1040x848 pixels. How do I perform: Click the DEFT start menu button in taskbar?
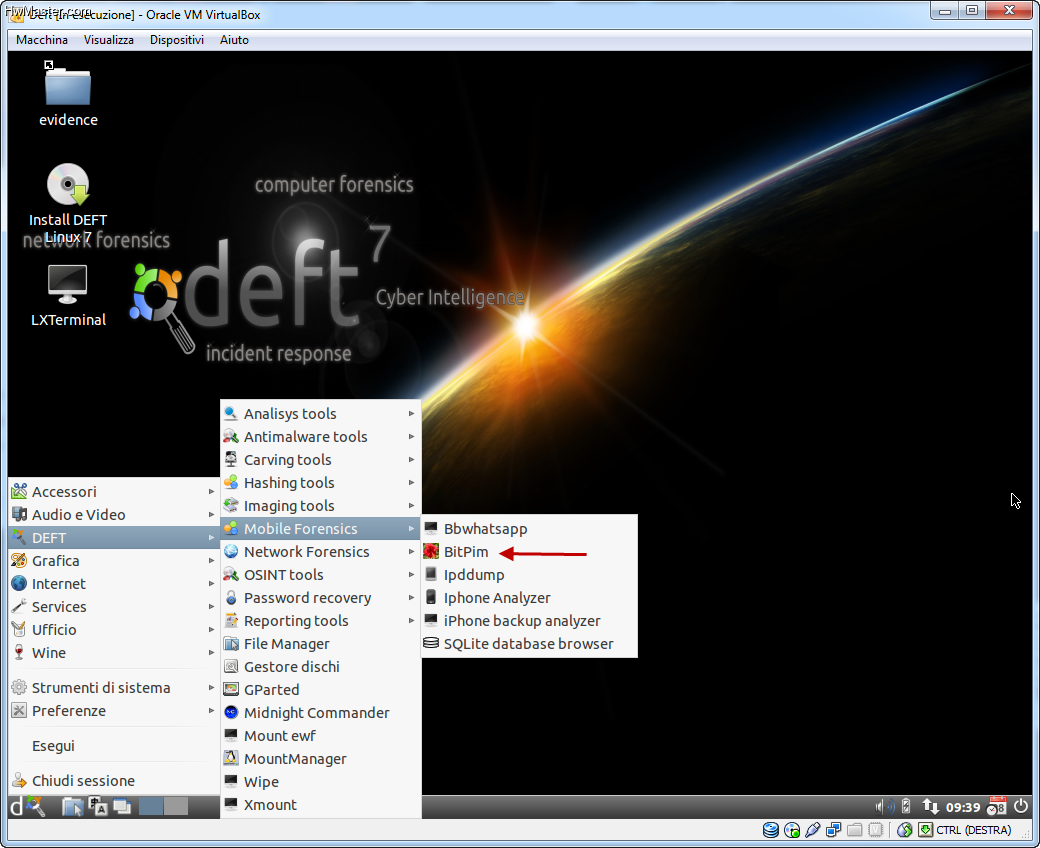[27, 806]
